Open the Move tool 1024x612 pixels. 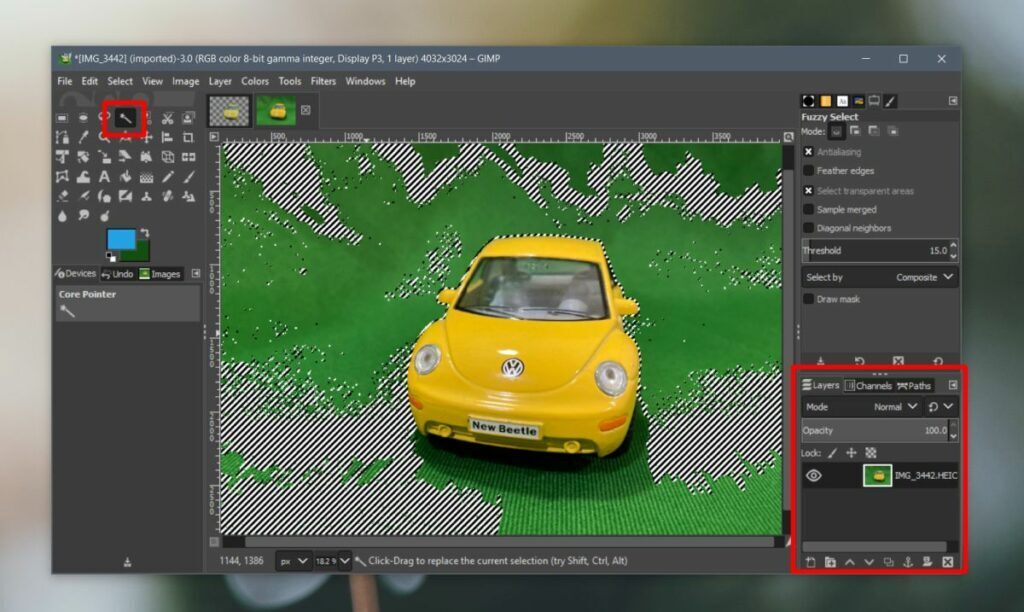[x=147, y=138]
